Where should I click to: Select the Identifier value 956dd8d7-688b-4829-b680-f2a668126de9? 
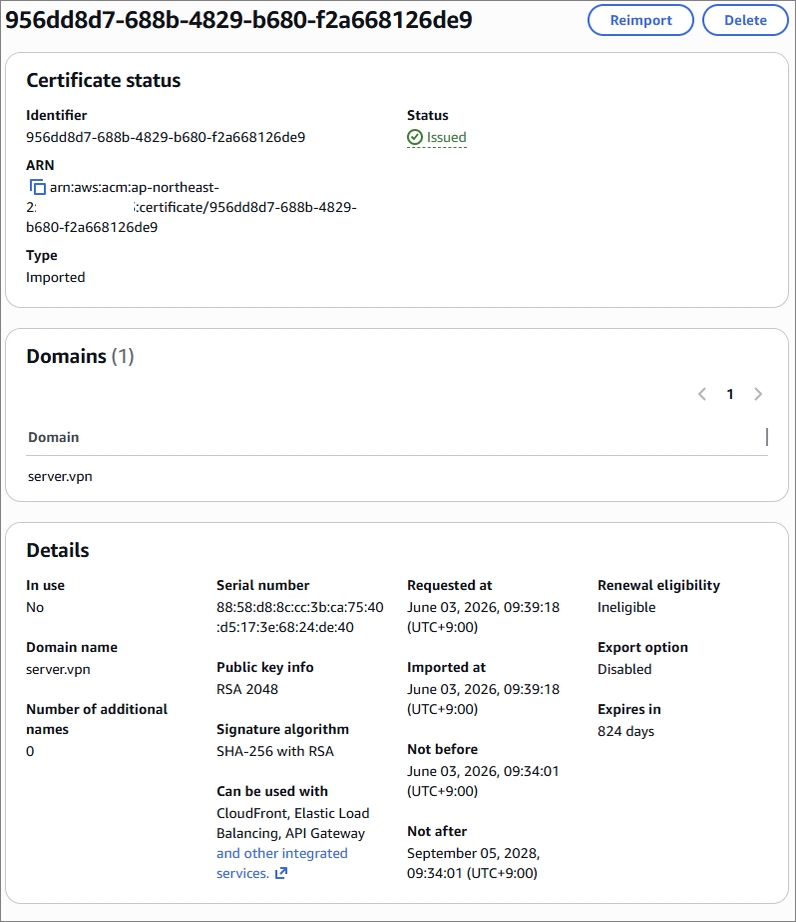coord(165,137)
